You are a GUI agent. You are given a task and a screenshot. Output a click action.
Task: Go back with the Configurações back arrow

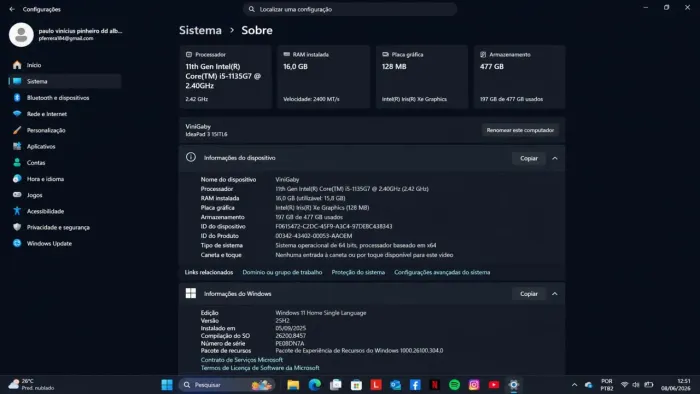point(12,9)
